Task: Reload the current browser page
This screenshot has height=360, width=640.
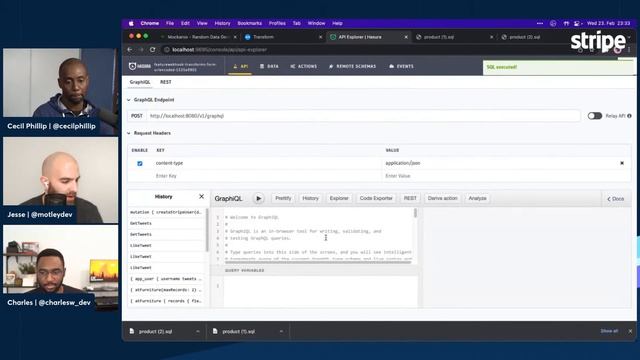Action: [x=153, y=49]
